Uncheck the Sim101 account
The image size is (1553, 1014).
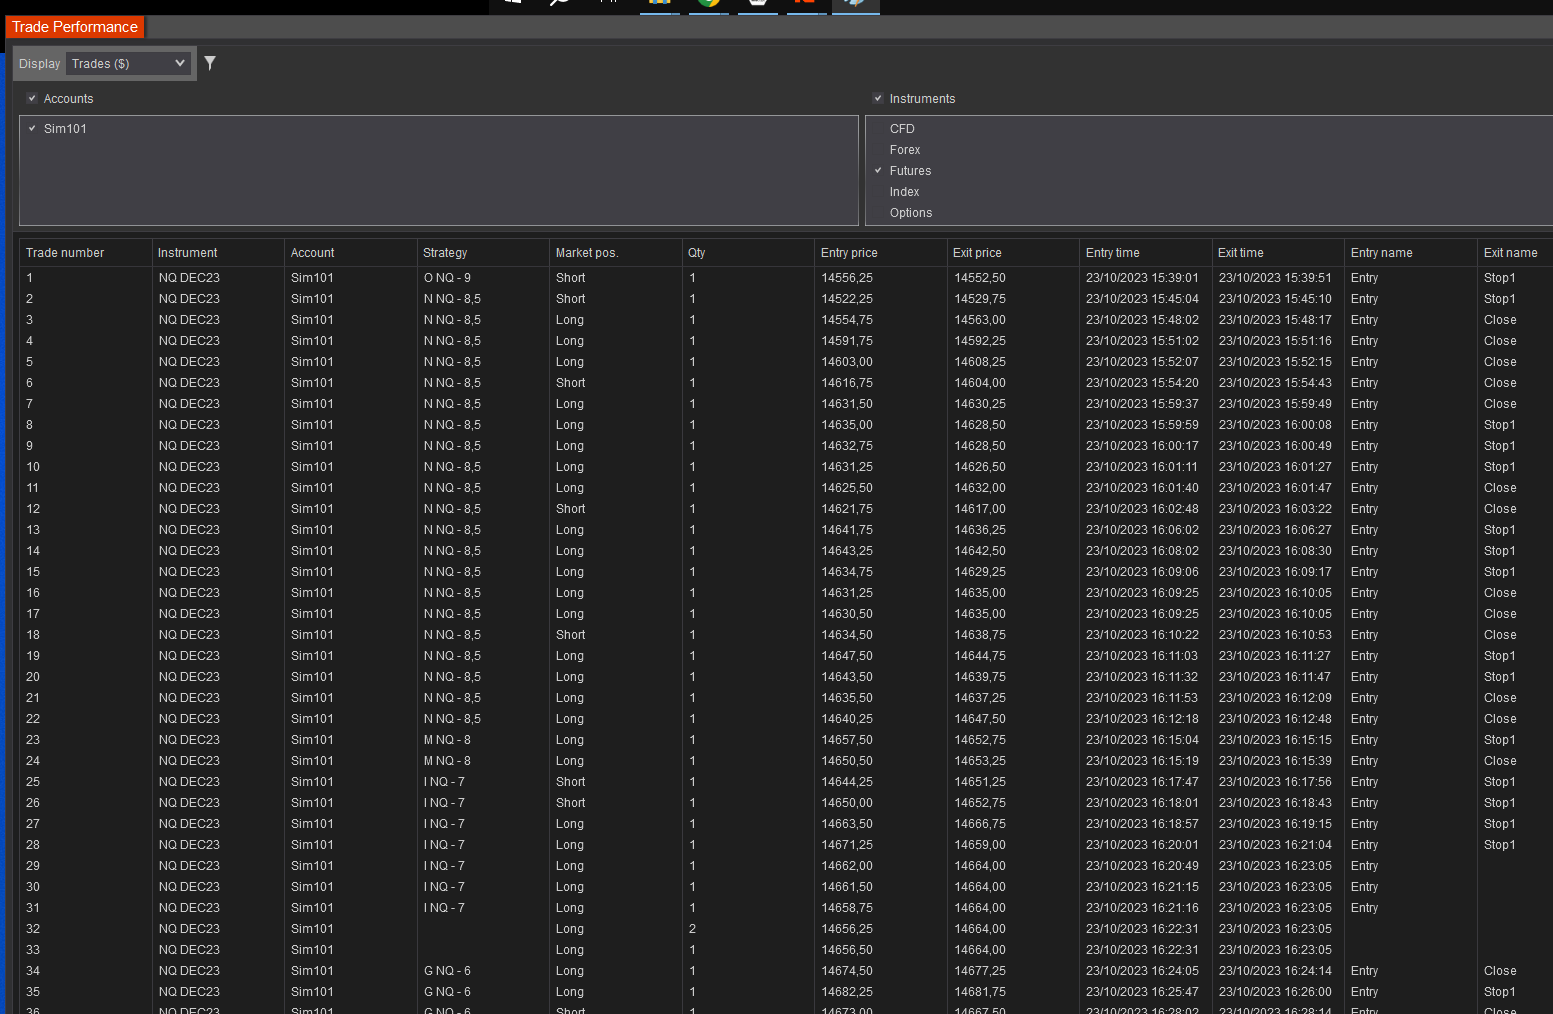click(x=32, y=128)
